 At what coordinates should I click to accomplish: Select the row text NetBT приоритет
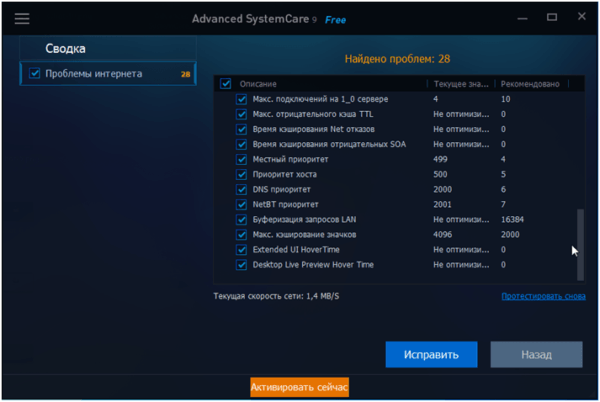pos(285,204)
